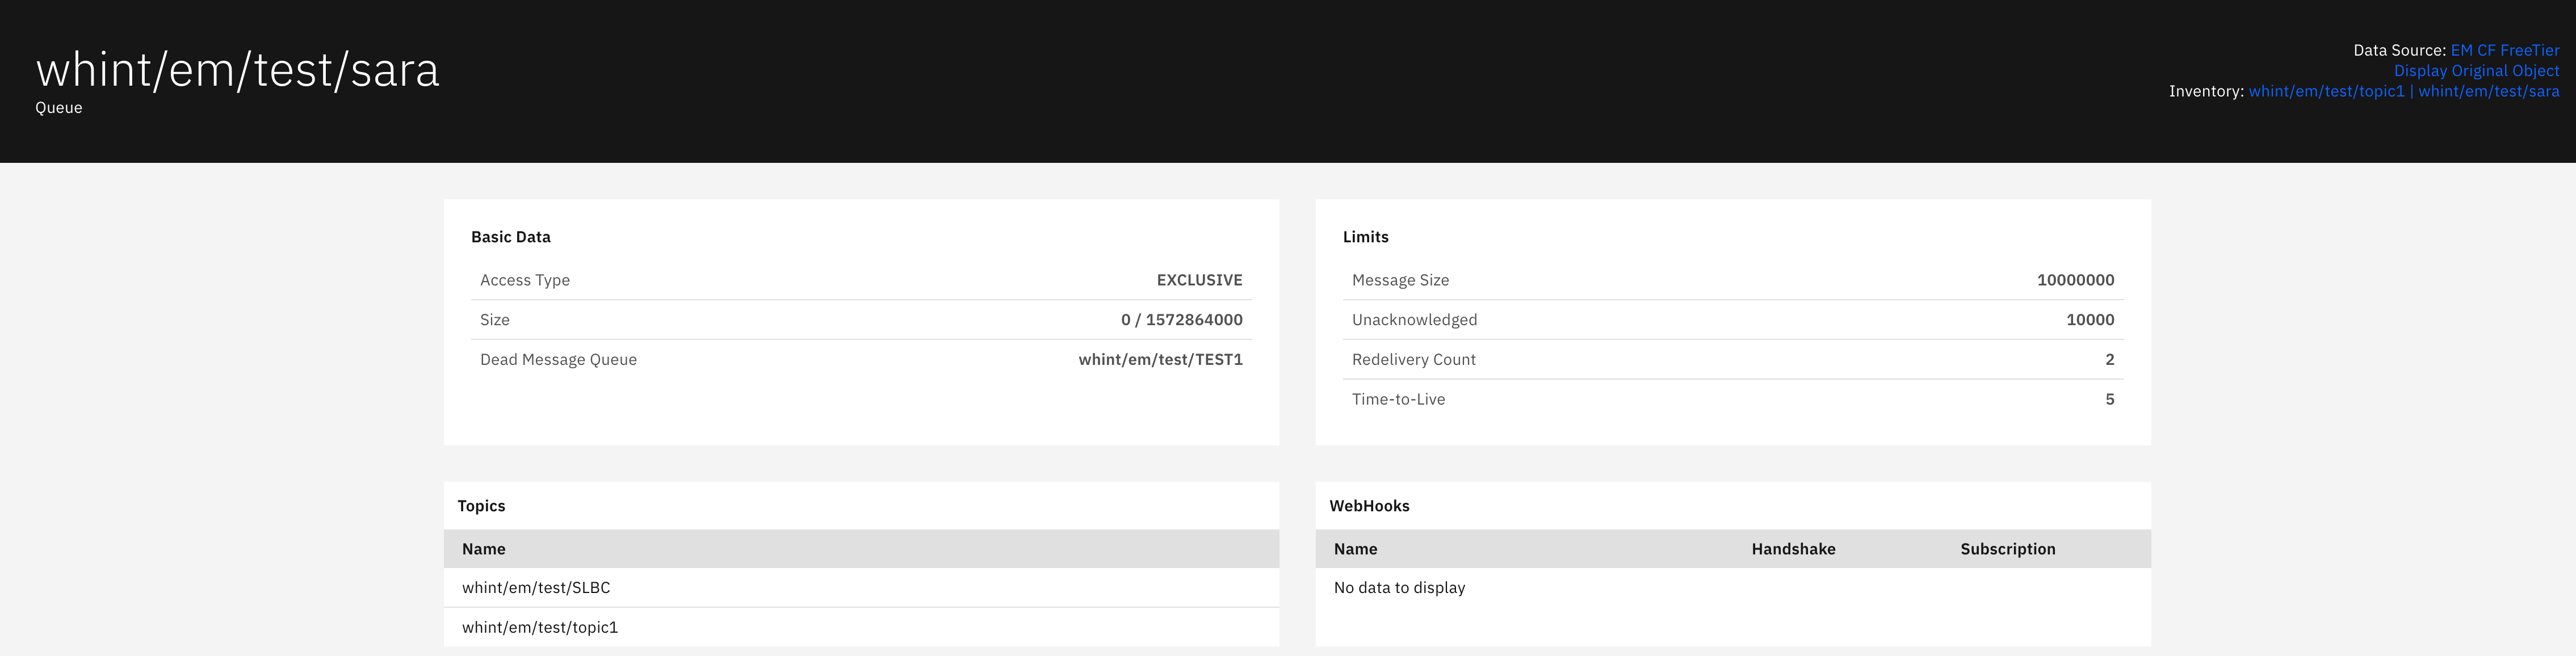Click the EXCLUSIVE access type value

pos(1199,280)
